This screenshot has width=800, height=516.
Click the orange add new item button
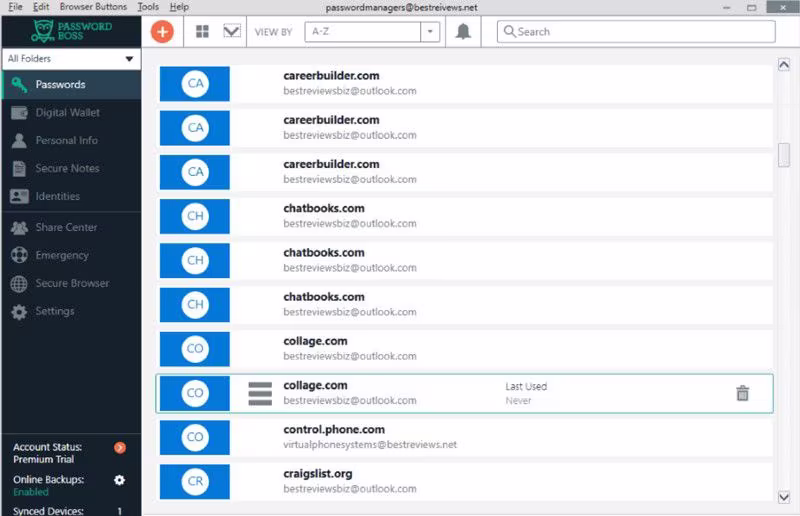[x=162, y=32]
